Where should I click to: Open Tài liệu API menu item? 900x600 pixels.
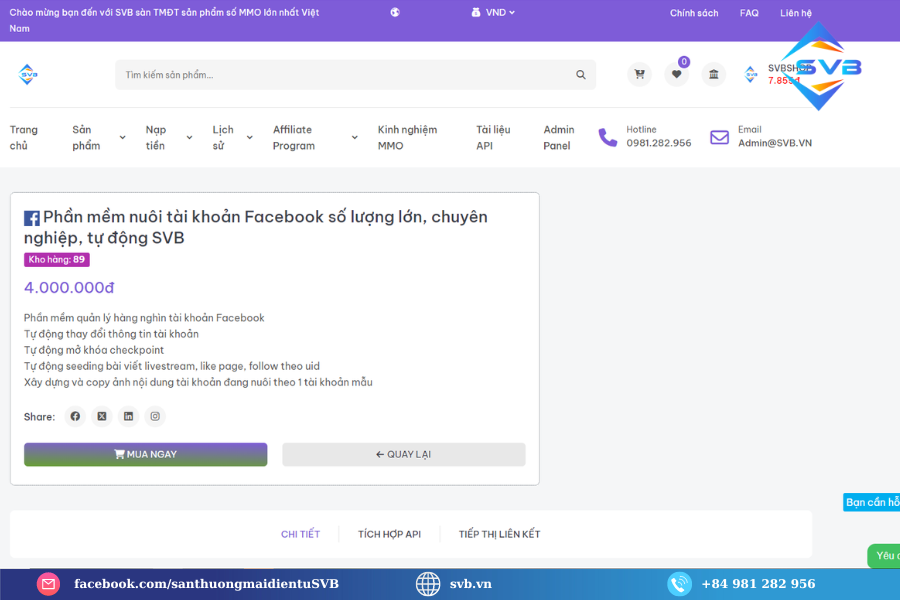493,138
